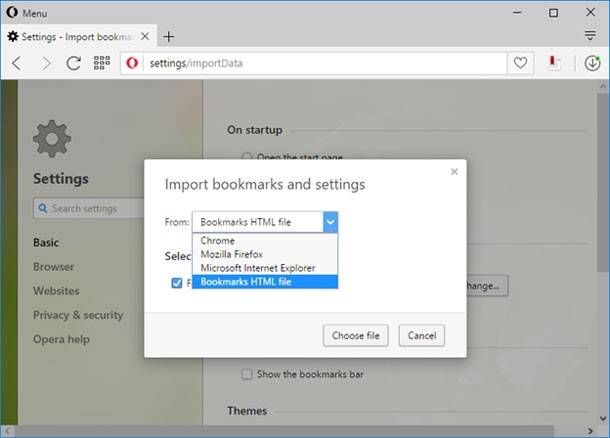610x438 pixels.
Task: Click the large Settings gear icon
Action: click(52, 139)
